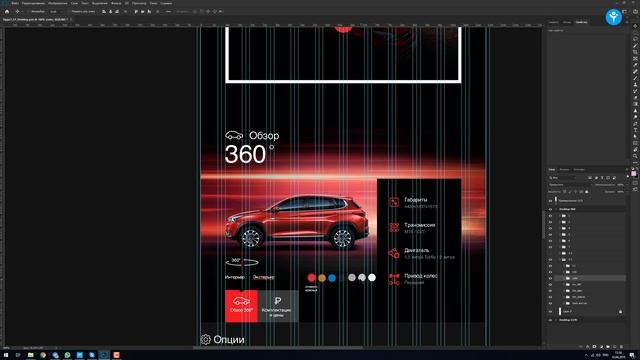The width and height of the screenshot is (640, 360).
Task: Switch to the Контуры tab
Action: click(x=579, y=169)
